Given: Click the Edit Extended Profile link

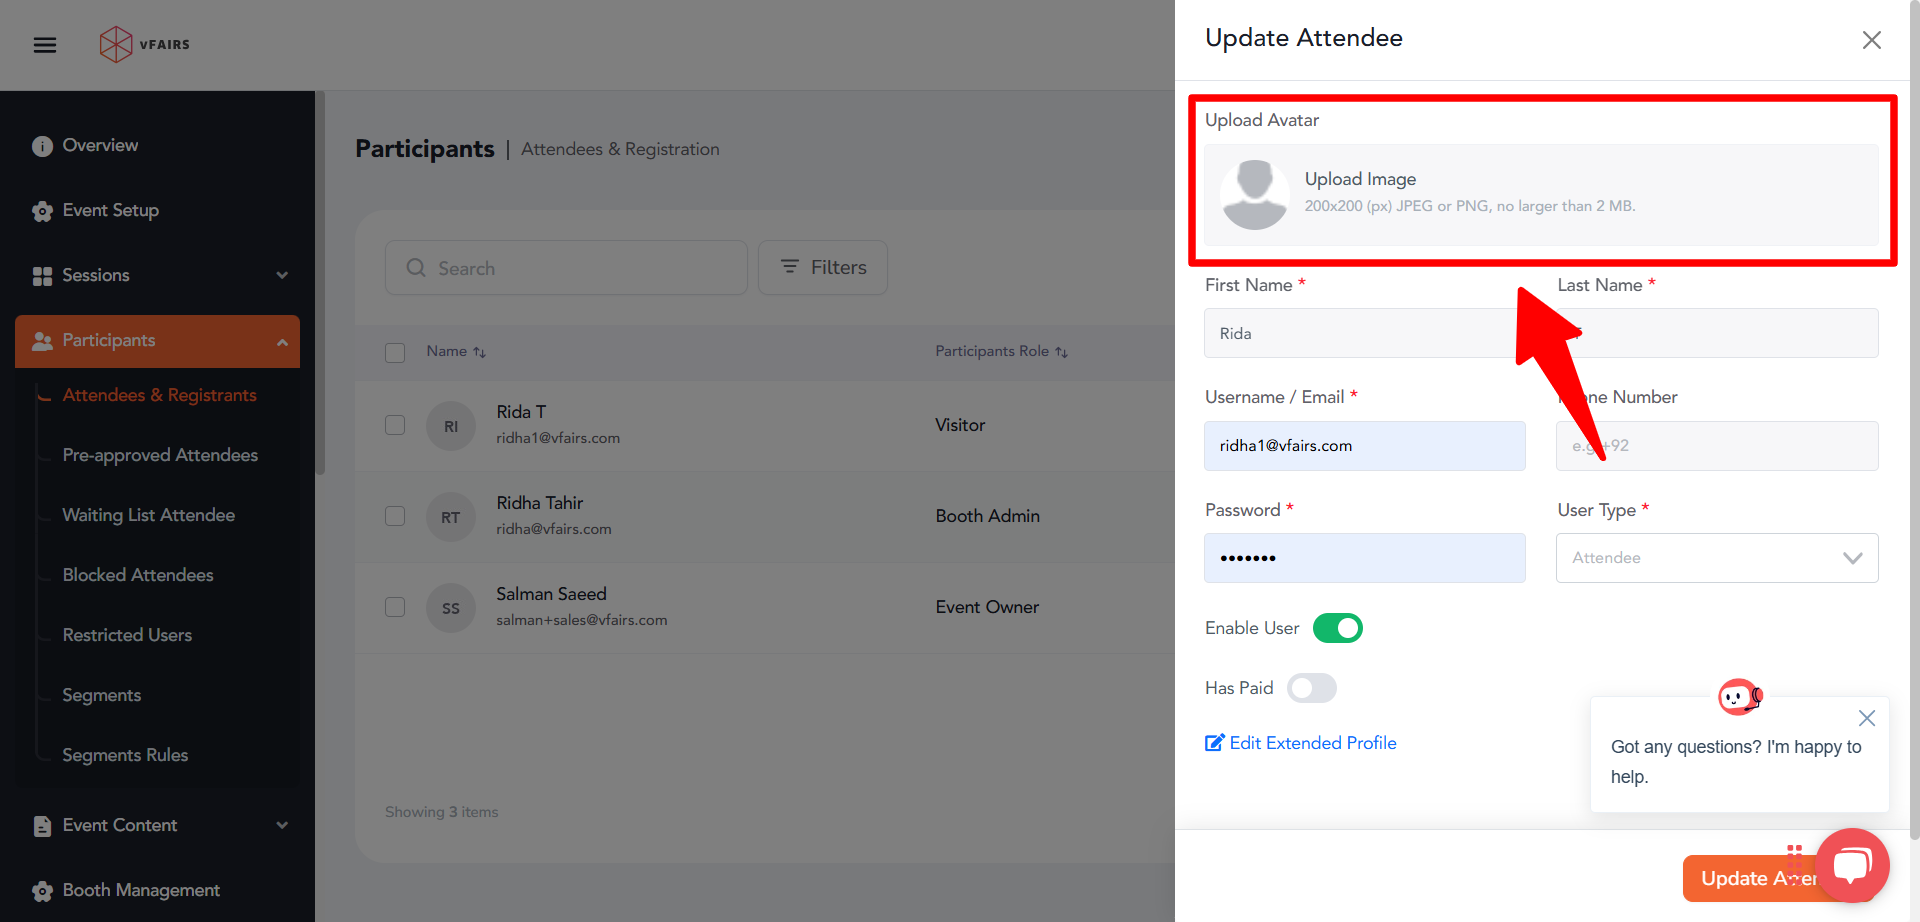Looking at the screenshot, I should pyautogui.click(x=1300, y=743).
